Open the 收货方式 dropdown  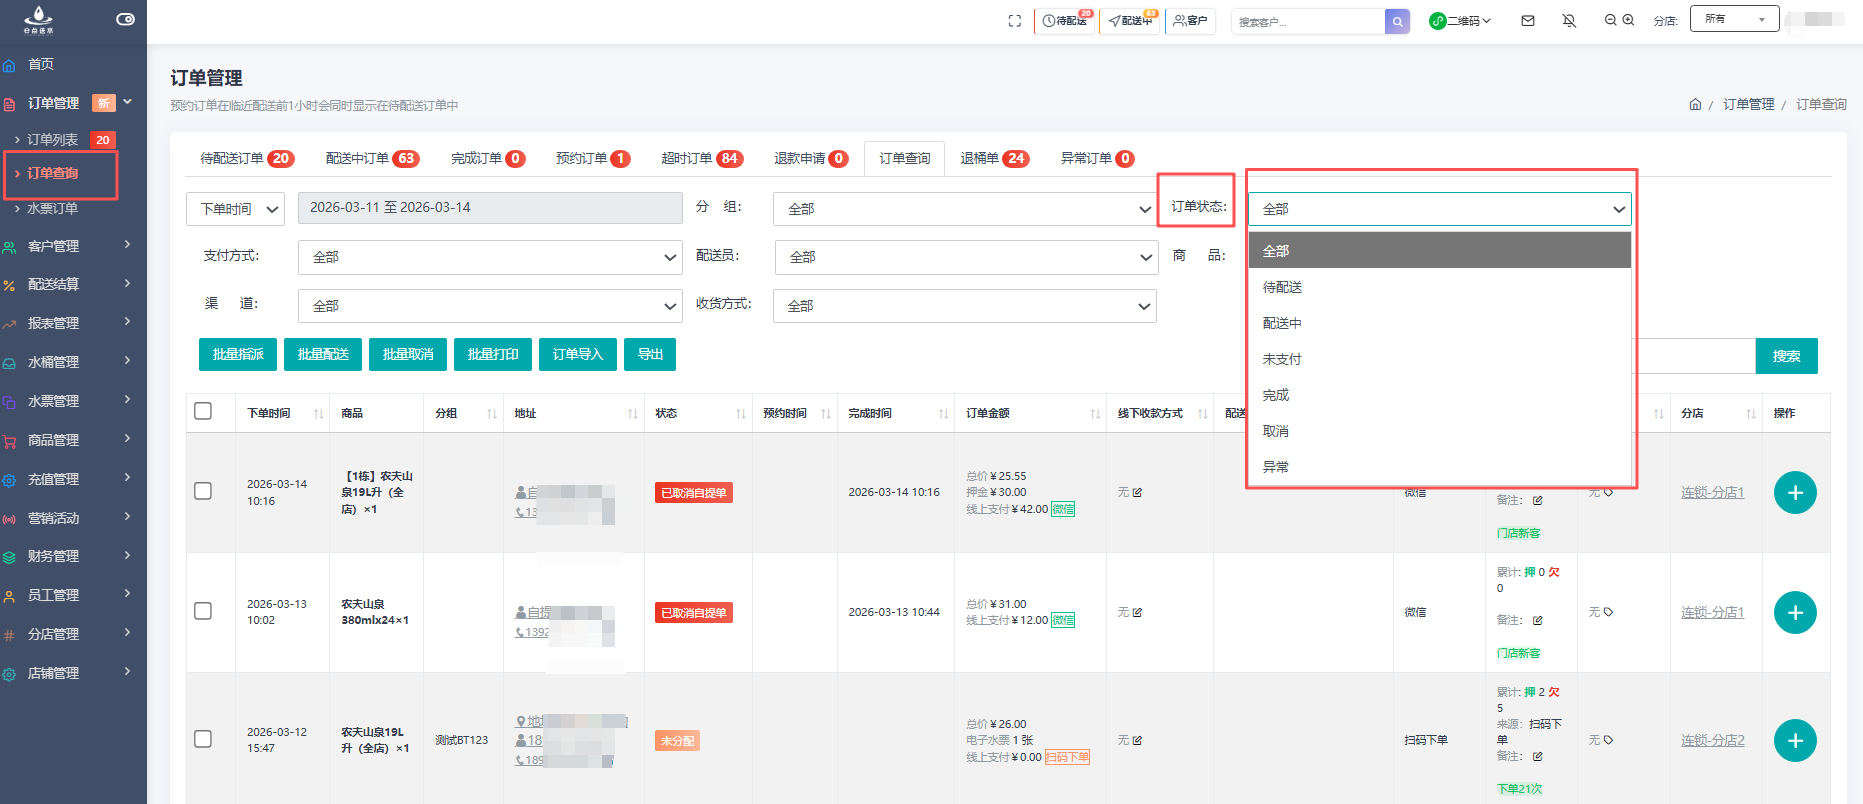coord(965,306)
